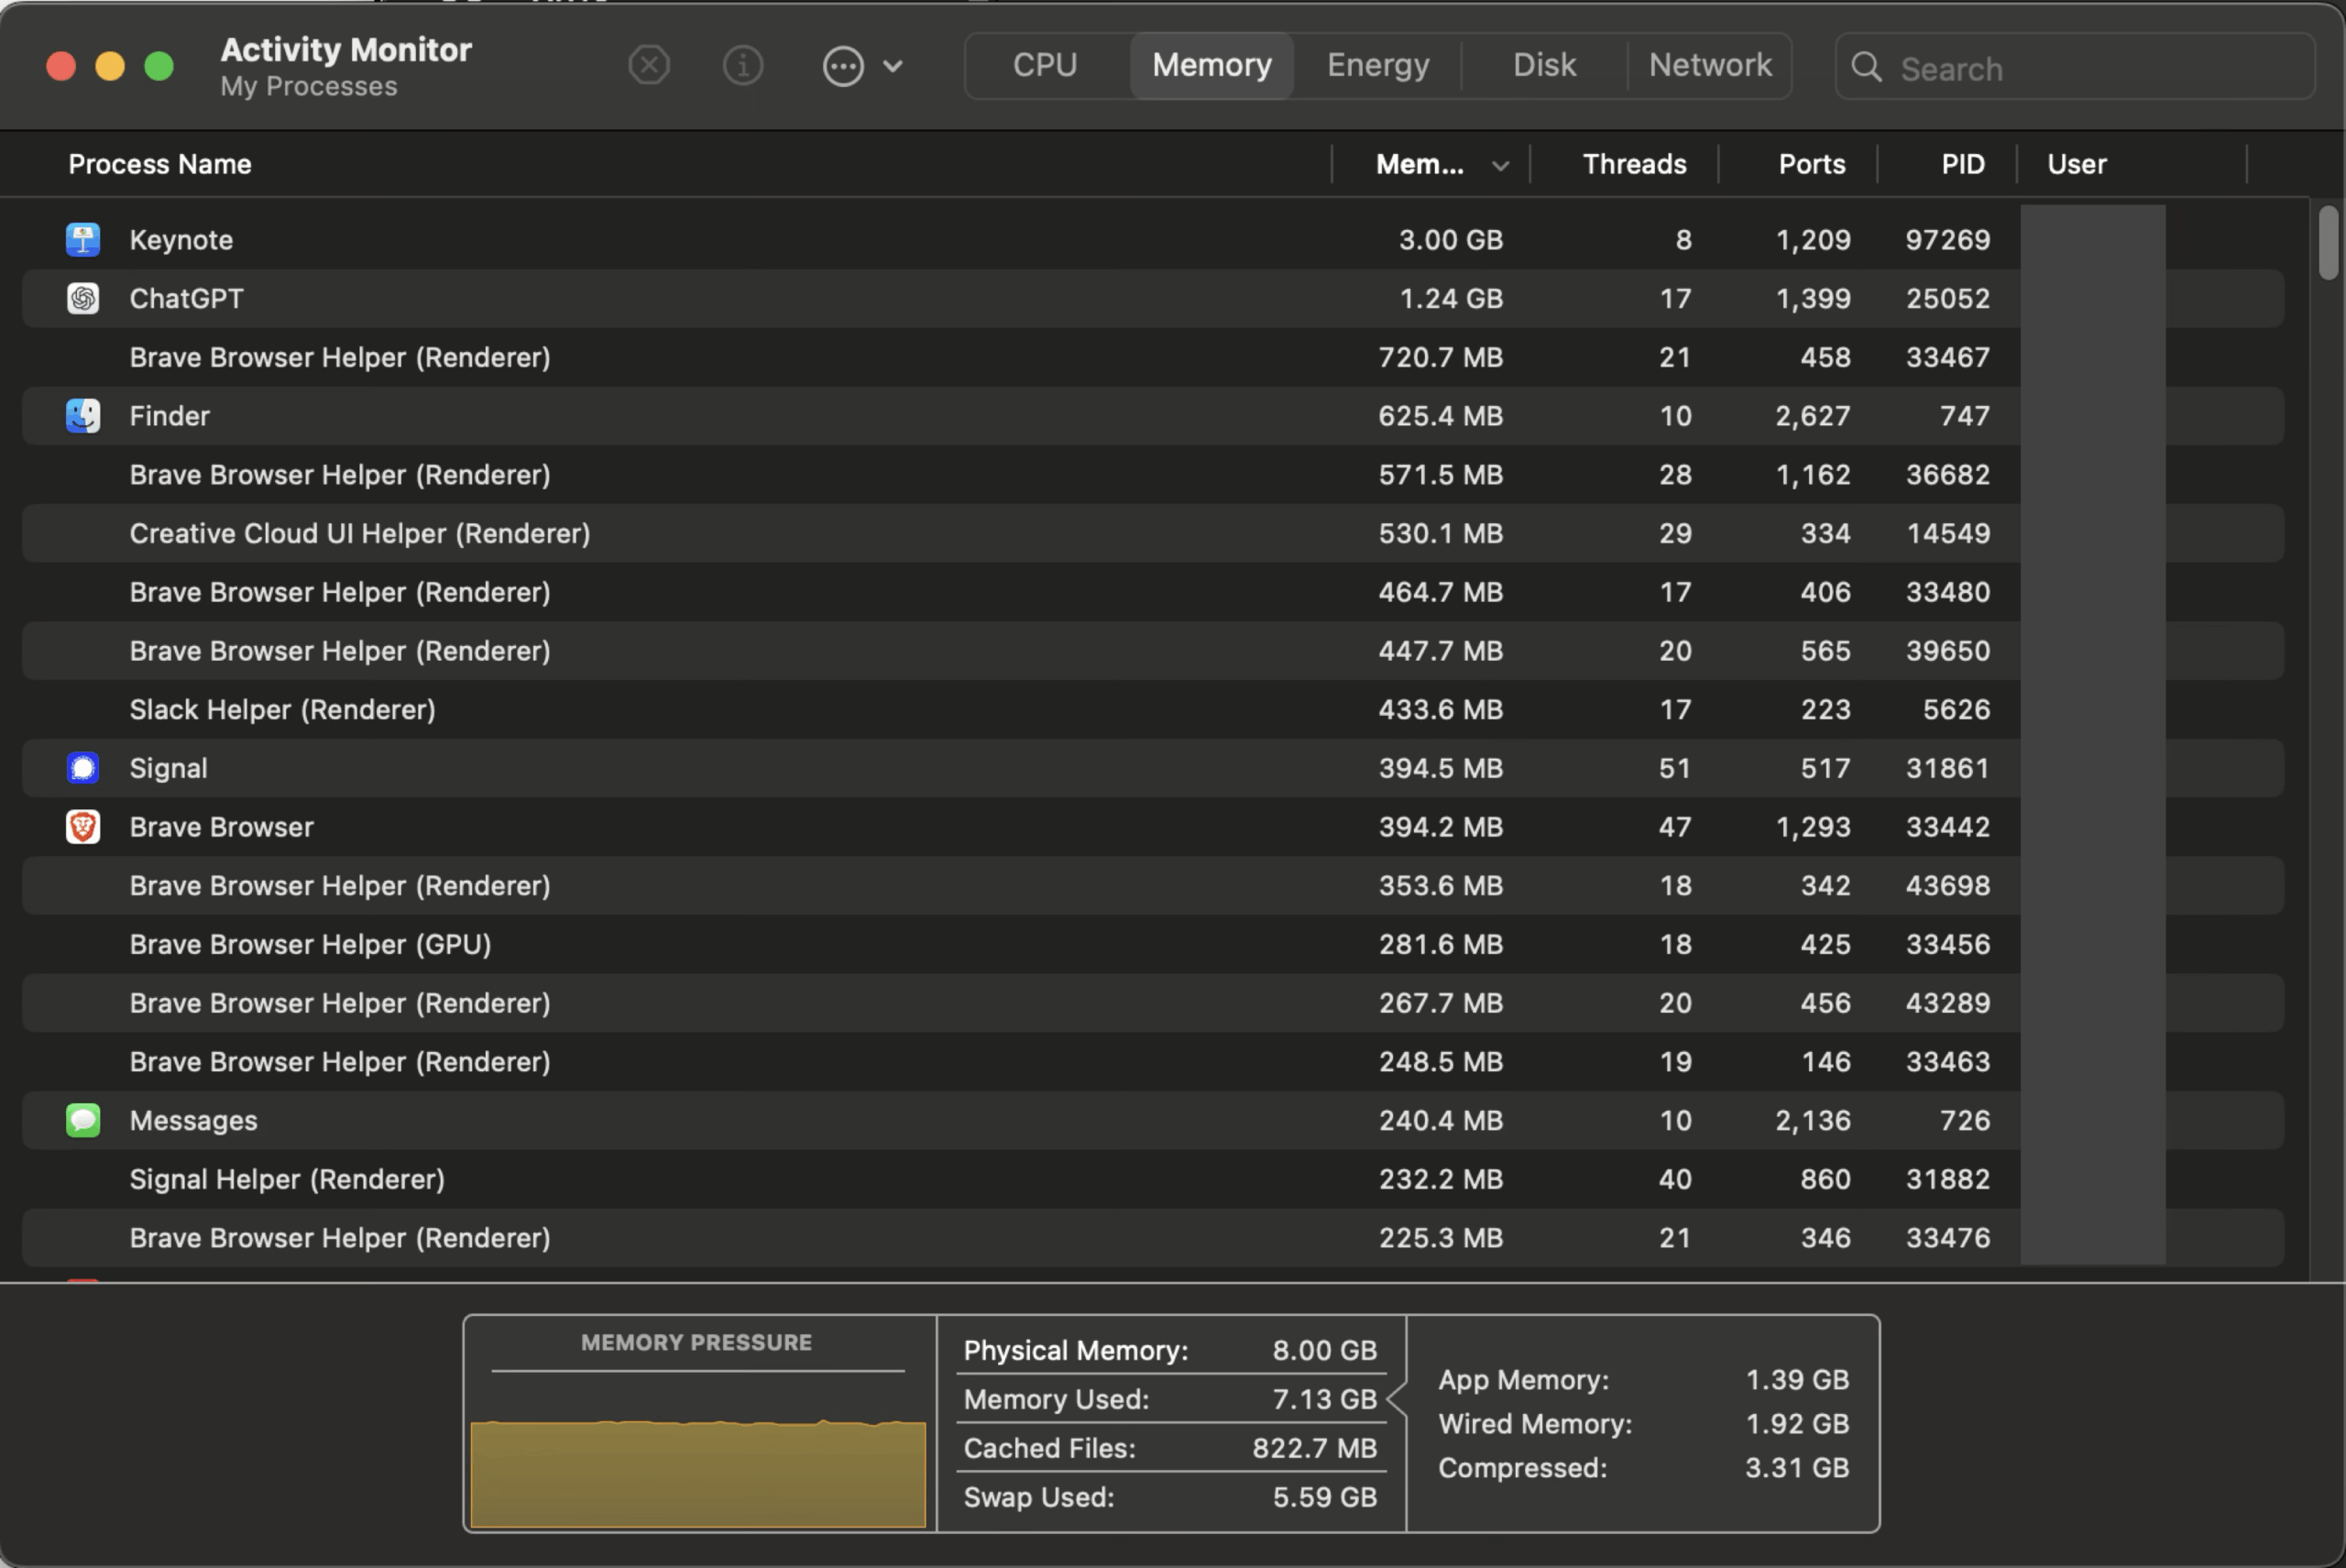Sort by Threads column header

(x=1633, y=164)
